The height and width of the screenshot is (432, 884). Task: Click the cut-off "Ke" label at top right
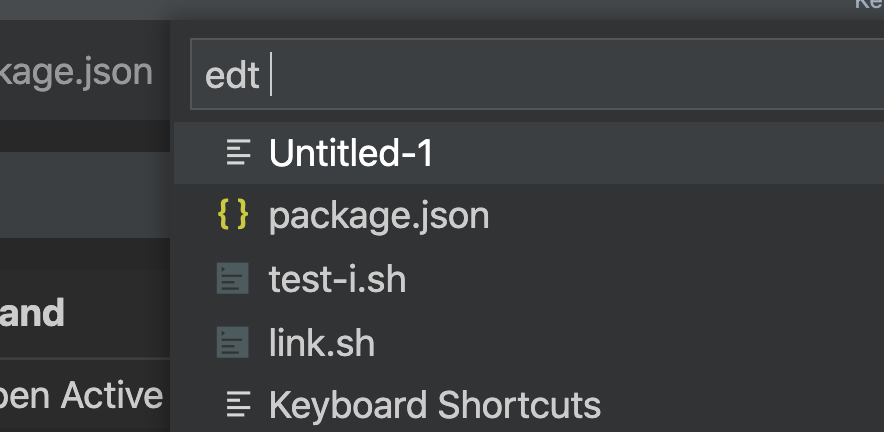click(x=868, y=5)
